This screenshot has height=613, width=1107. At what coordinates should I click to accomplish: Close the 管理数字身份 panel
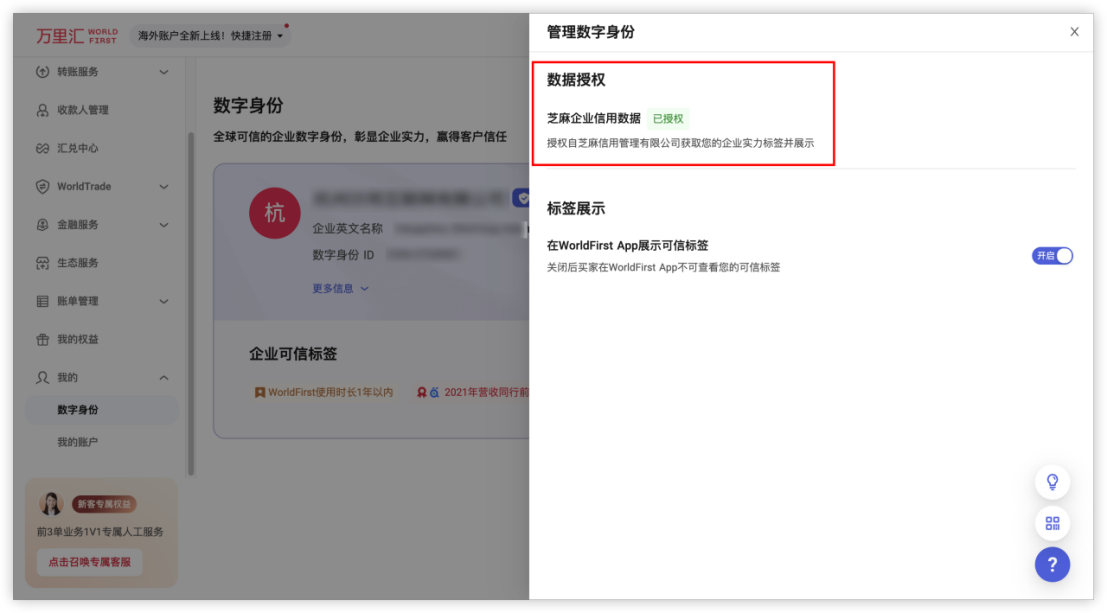(x=1075, y=32)
